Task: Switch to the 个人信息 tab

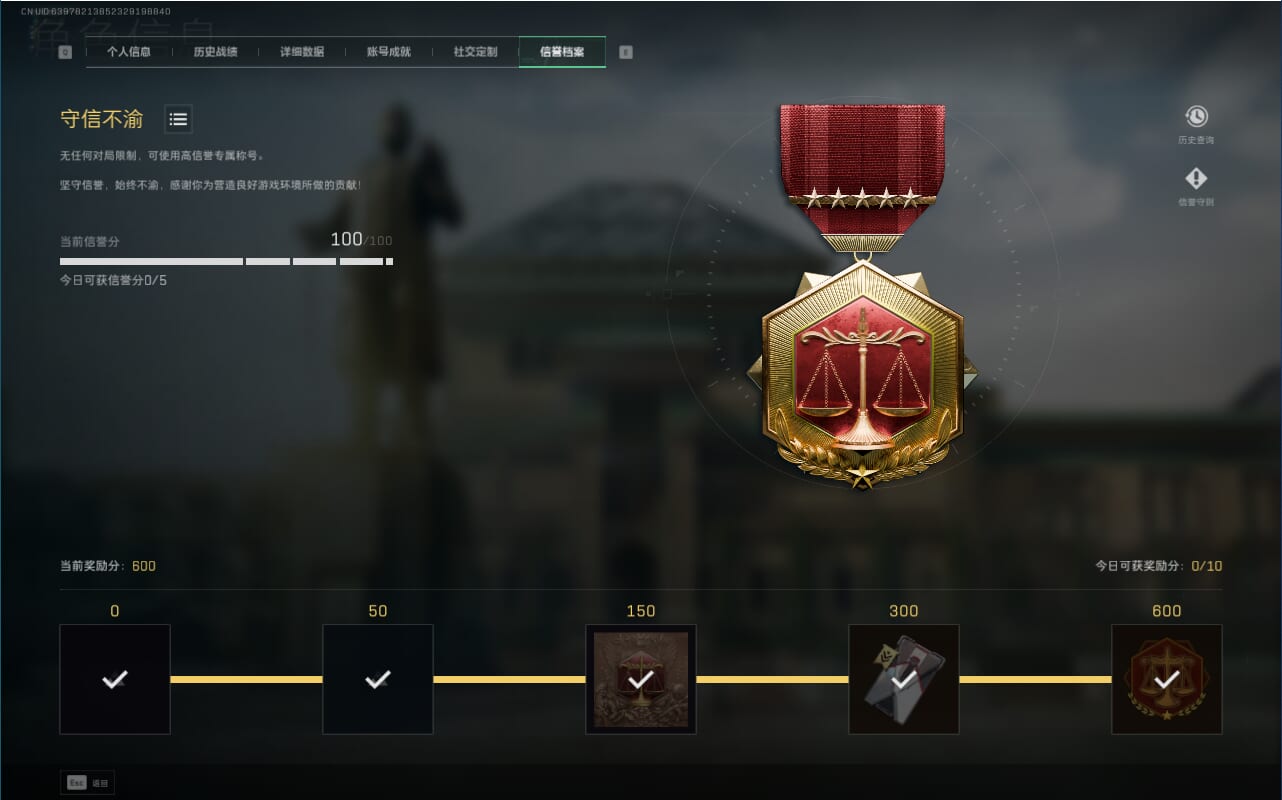Action: click(x=129, y=52)
